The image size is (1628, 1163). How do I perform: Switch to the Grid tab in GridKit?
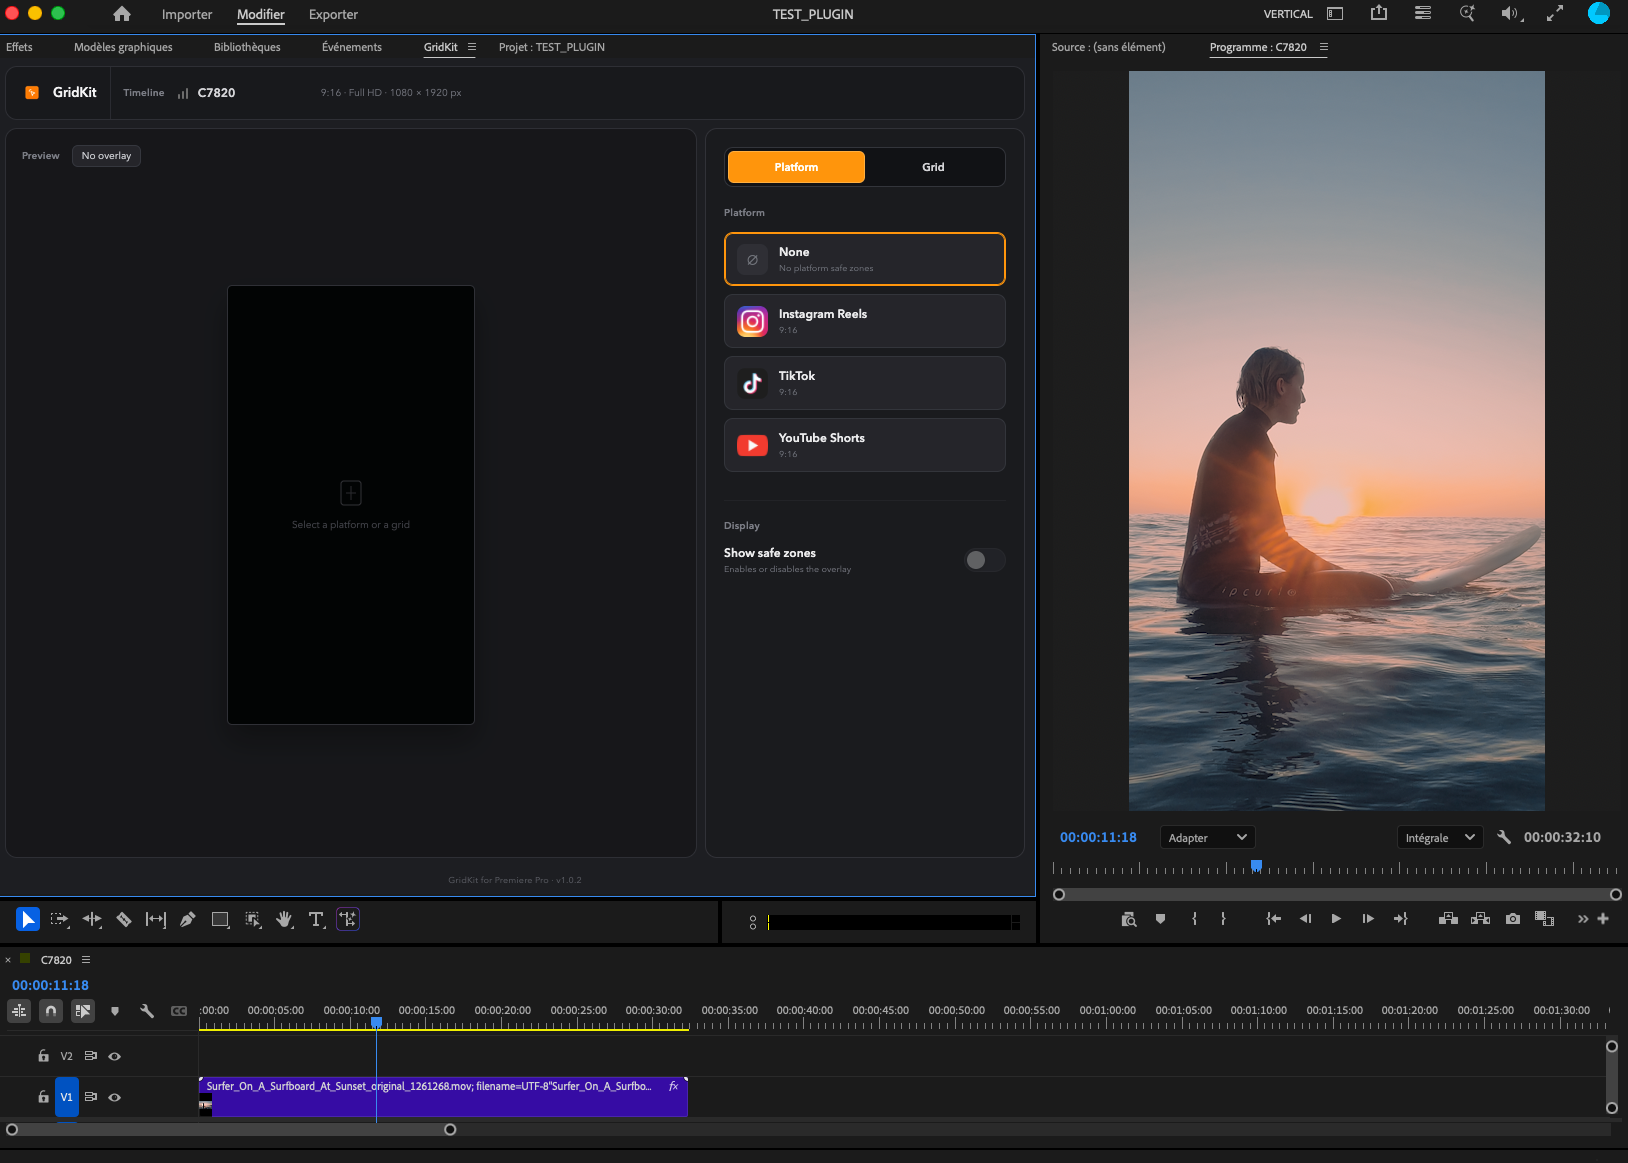coord(933,167)
